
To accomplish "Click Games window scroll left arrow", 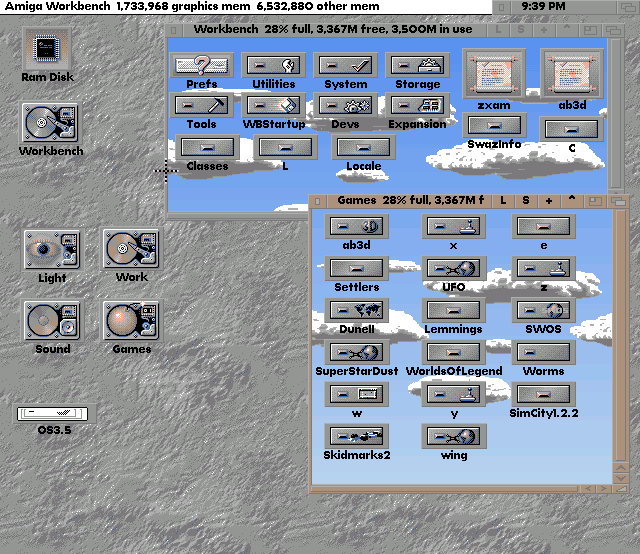I will point(588,489).
